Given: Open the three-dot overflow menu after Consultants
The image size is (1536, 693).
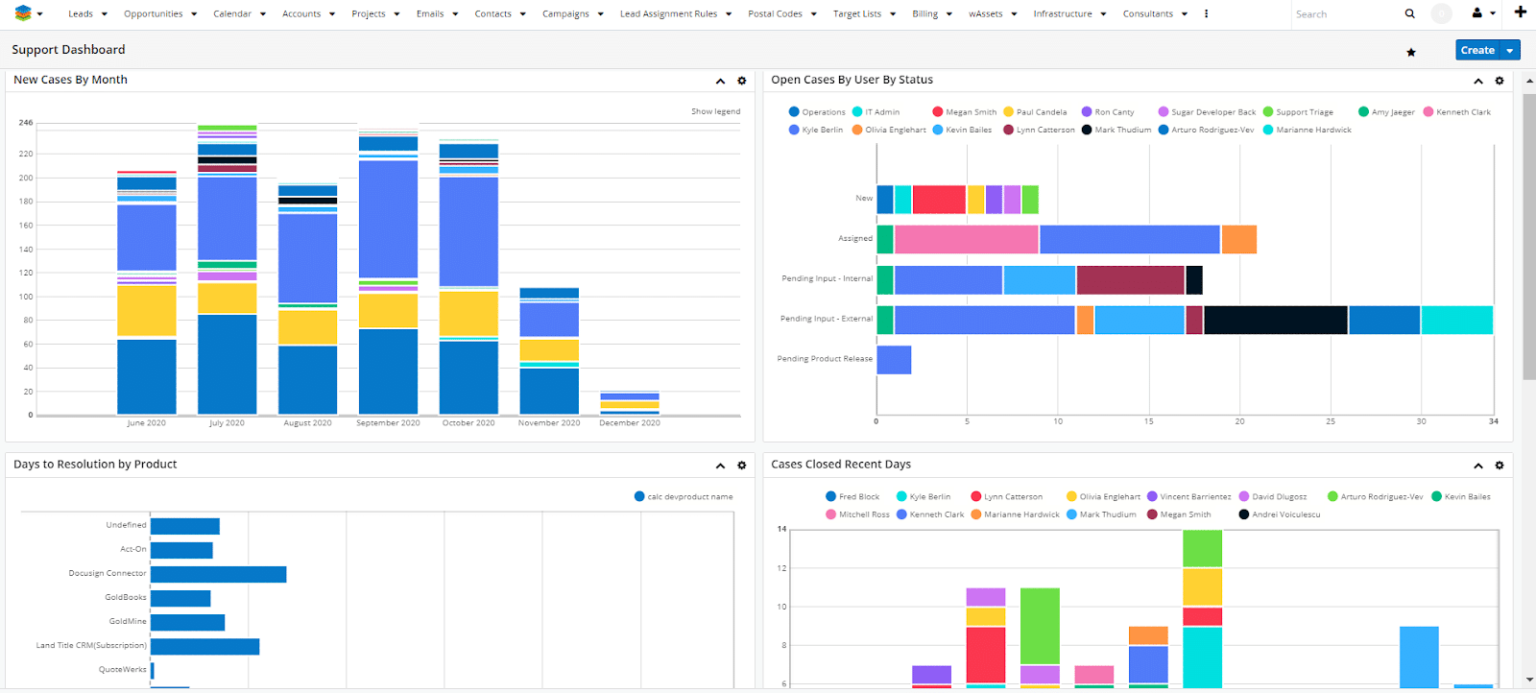Looking at the screenshot, I should tap(1205, 14).
